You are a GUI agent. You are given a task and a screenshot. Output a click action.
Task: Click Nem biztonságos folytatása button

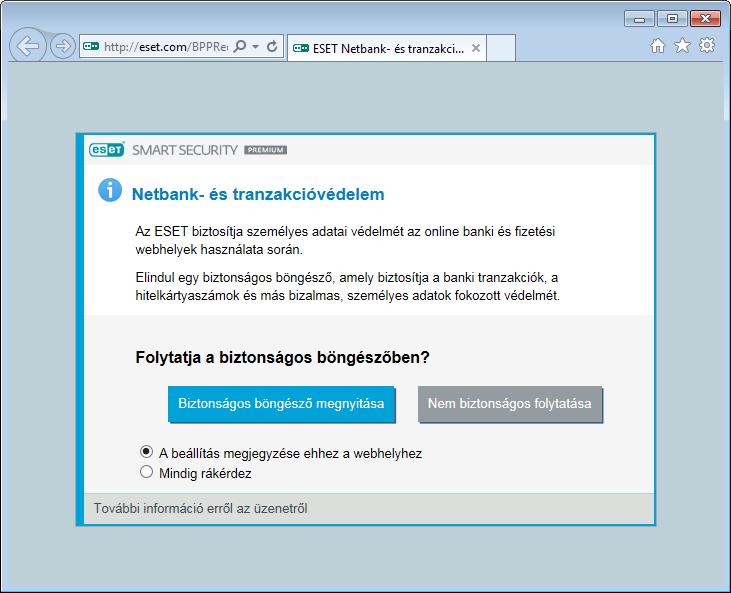(510, 404)
